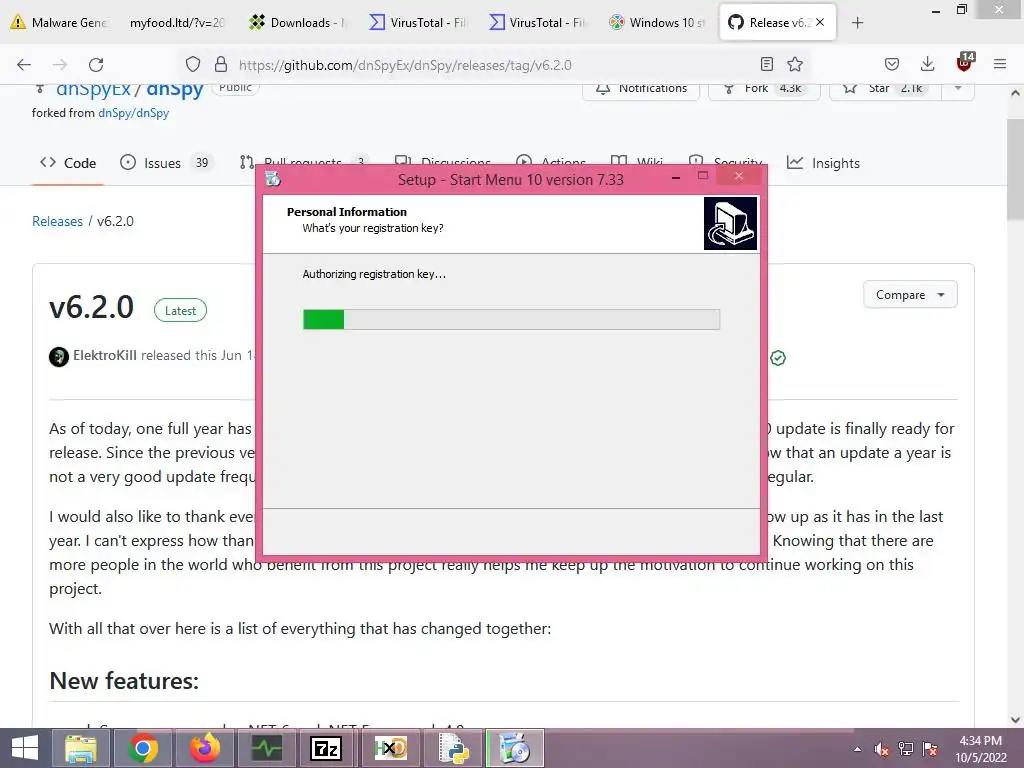This screenshot has height=768, width=1024.
Task: Open setup installer taskbar icon
Action: pyautogui.click(x=515, y=748)
